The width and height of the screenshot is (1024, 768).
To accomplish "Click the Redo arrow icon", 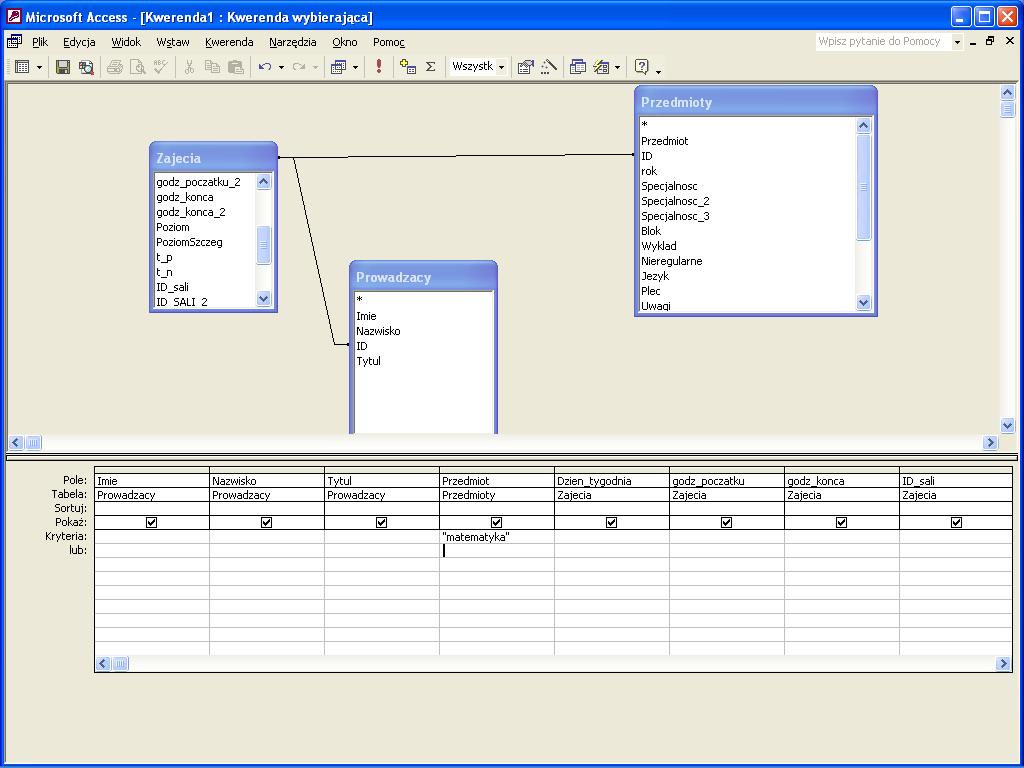I will 298,67.
